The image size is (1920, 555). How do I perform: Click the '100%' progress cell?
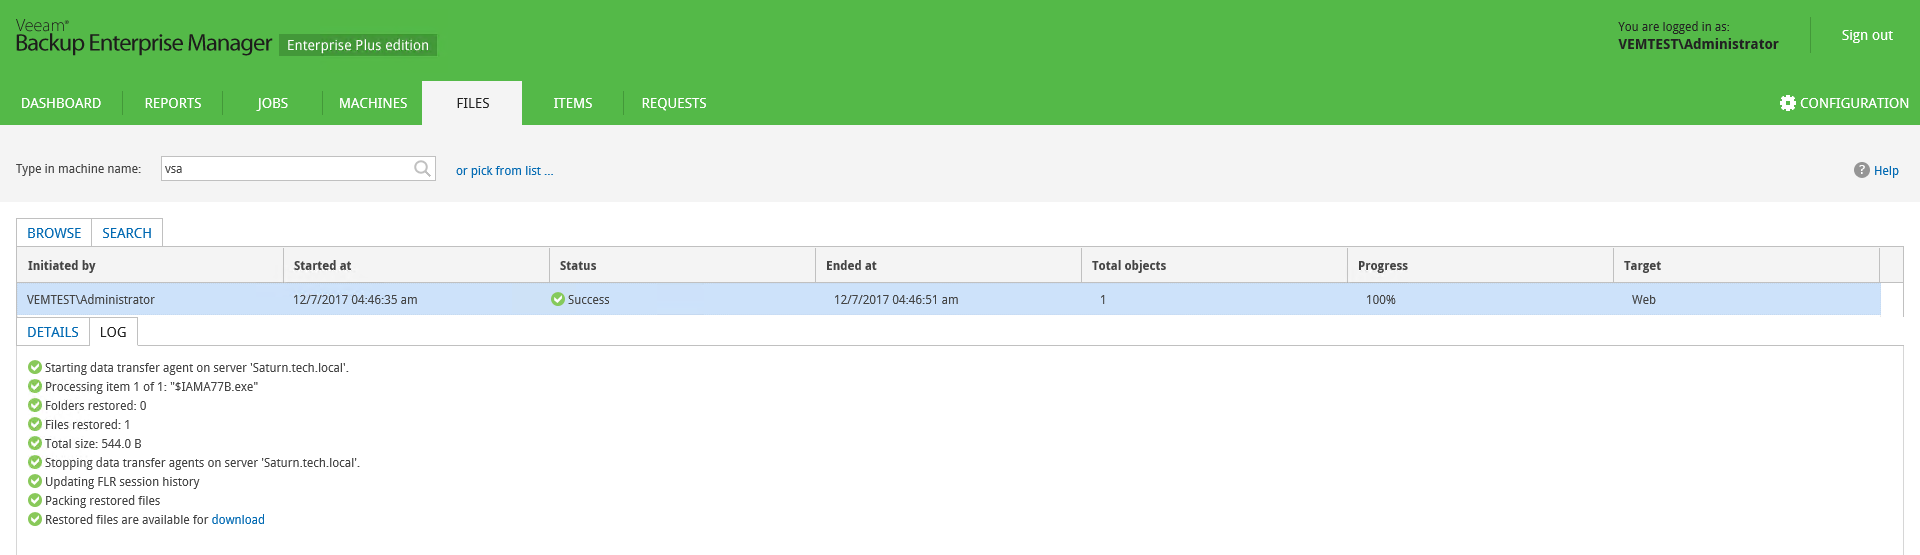click(x=1381, y=300)
